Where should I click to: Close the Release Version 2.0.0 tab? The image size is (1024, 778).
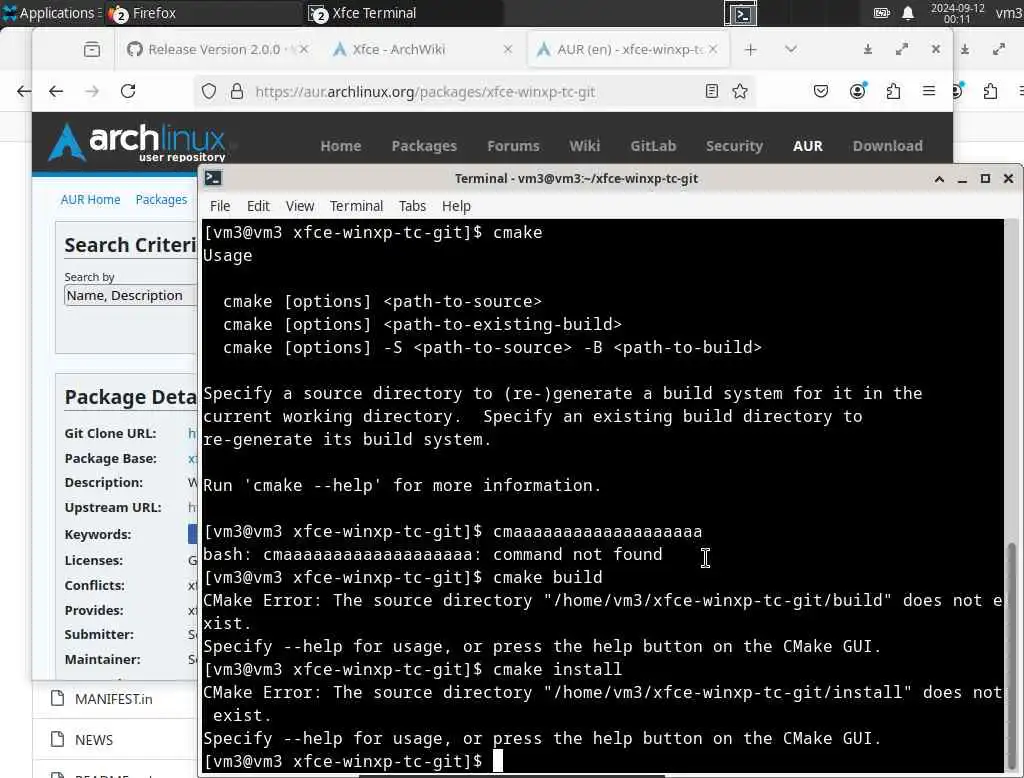click(x=304, y=50)
